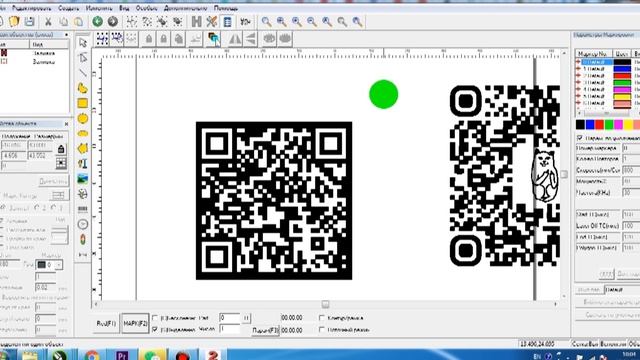640x360 pixels.
Task: Select the black pen row in marker list
Action: (x=607, y=62)
